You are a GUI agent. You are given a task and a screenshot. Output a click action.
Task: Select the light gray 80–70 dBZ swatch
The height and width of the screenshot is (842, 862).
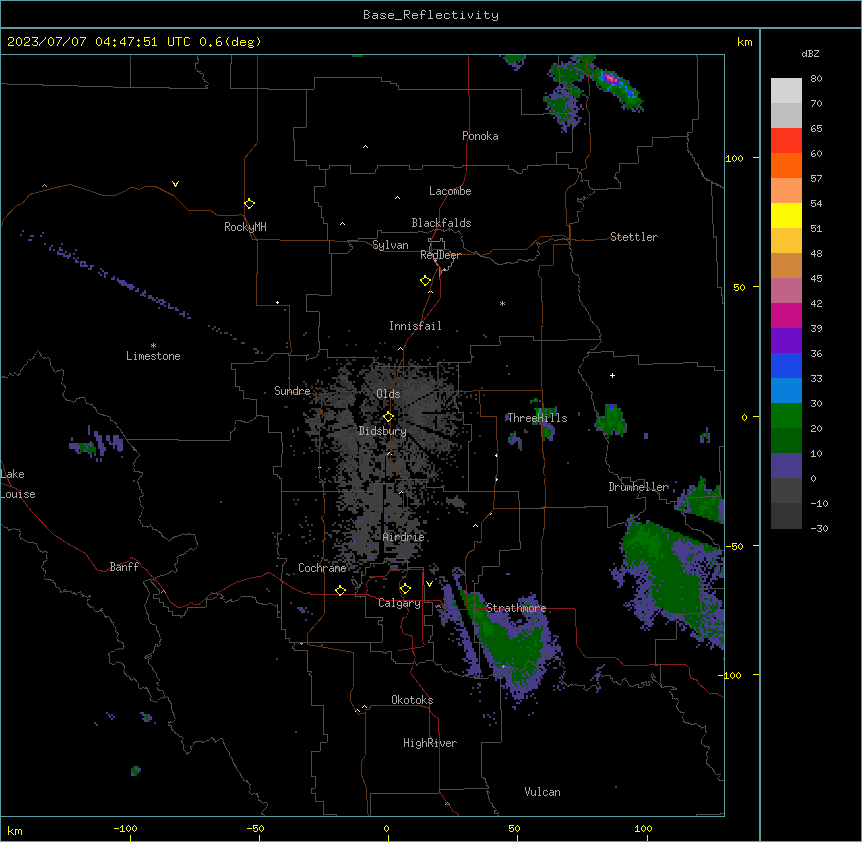786,91
